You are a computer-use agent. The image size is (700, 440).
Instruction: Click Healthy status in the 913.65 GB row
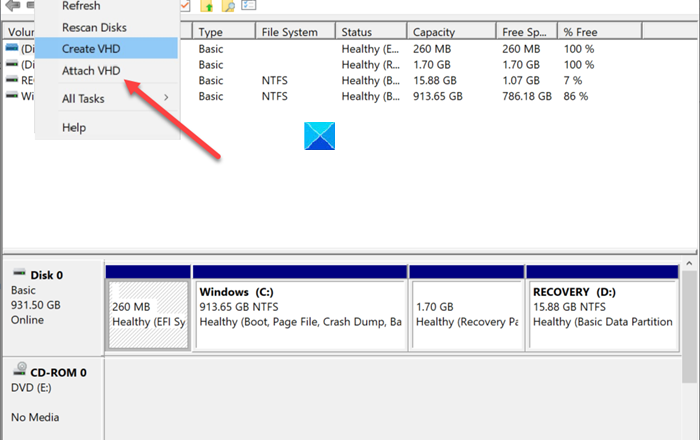pyautogui.click(x=371, y=96)
